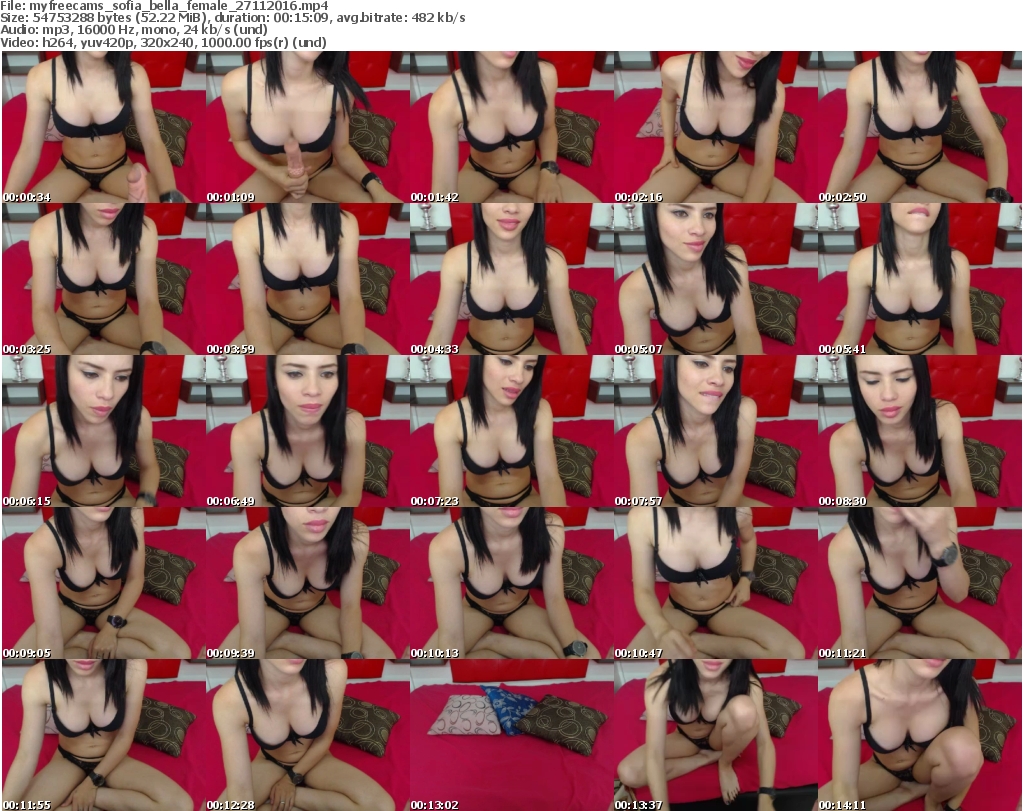Open the thumbnail labeled 00:07:23
Viewport: 1024px width, 811px height.
click(x=511, y=431)
